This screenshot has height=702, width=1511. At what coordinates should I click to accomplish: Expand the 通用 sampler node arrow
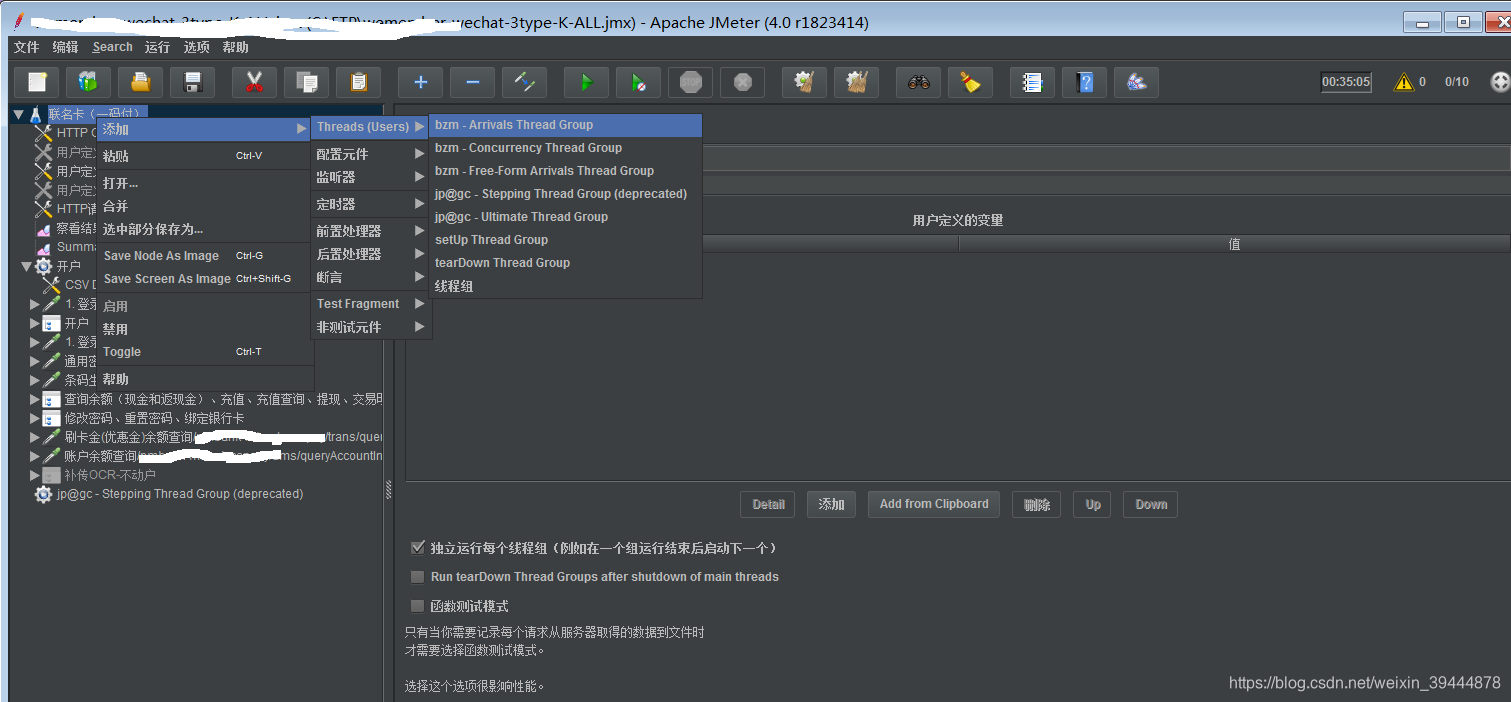(x=35, y=361)
